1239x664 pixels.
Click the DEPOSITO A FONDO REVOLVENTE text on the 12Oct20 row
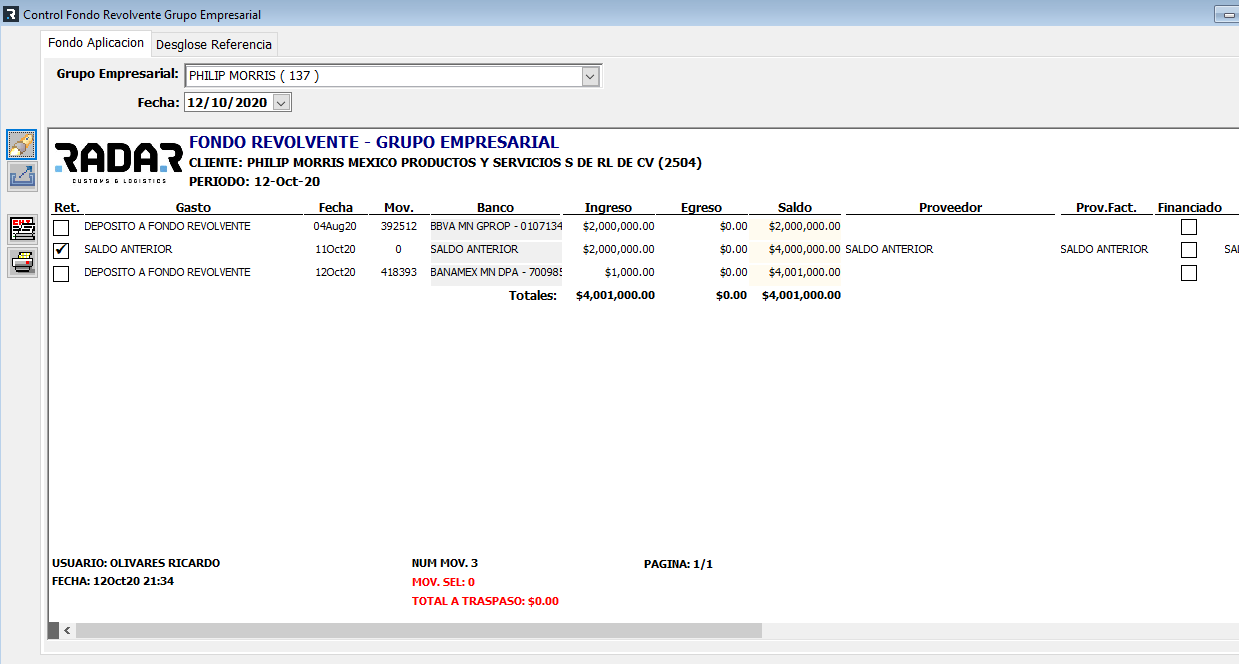[167, 272]
